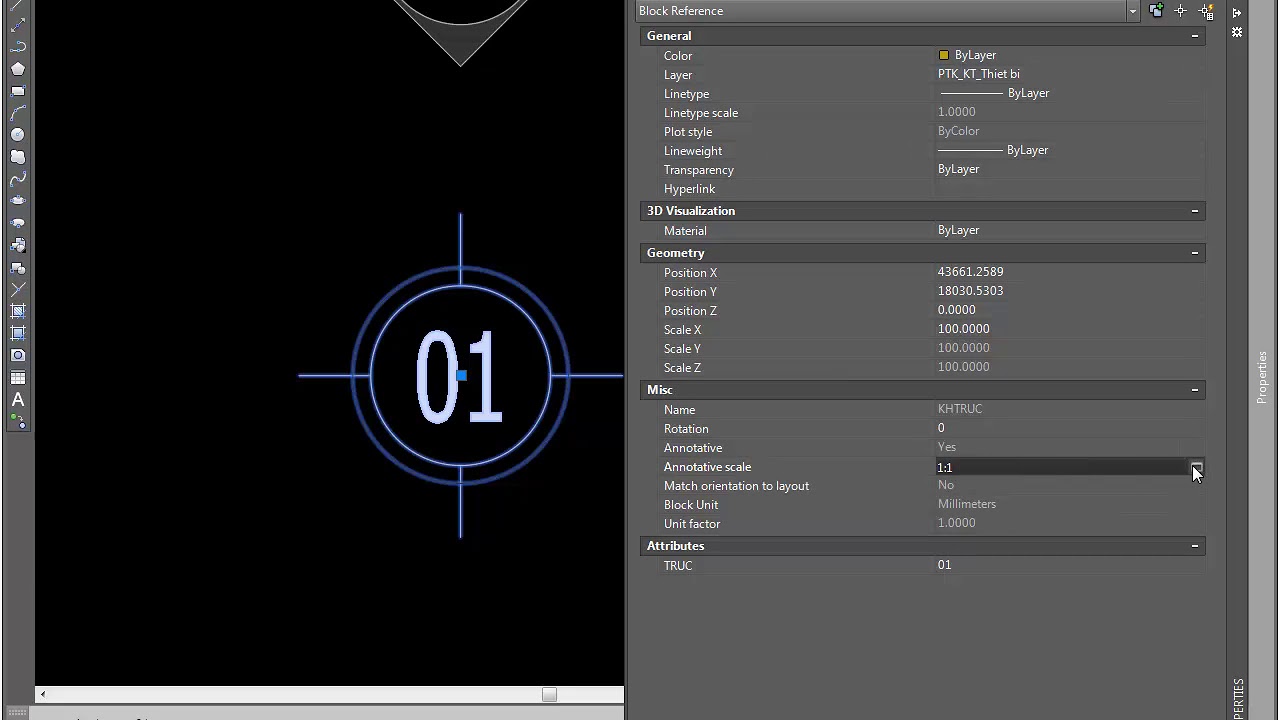This screenshot has height=720, width=1280.
Task: Select the Name property label
Action: click(679, 410)
